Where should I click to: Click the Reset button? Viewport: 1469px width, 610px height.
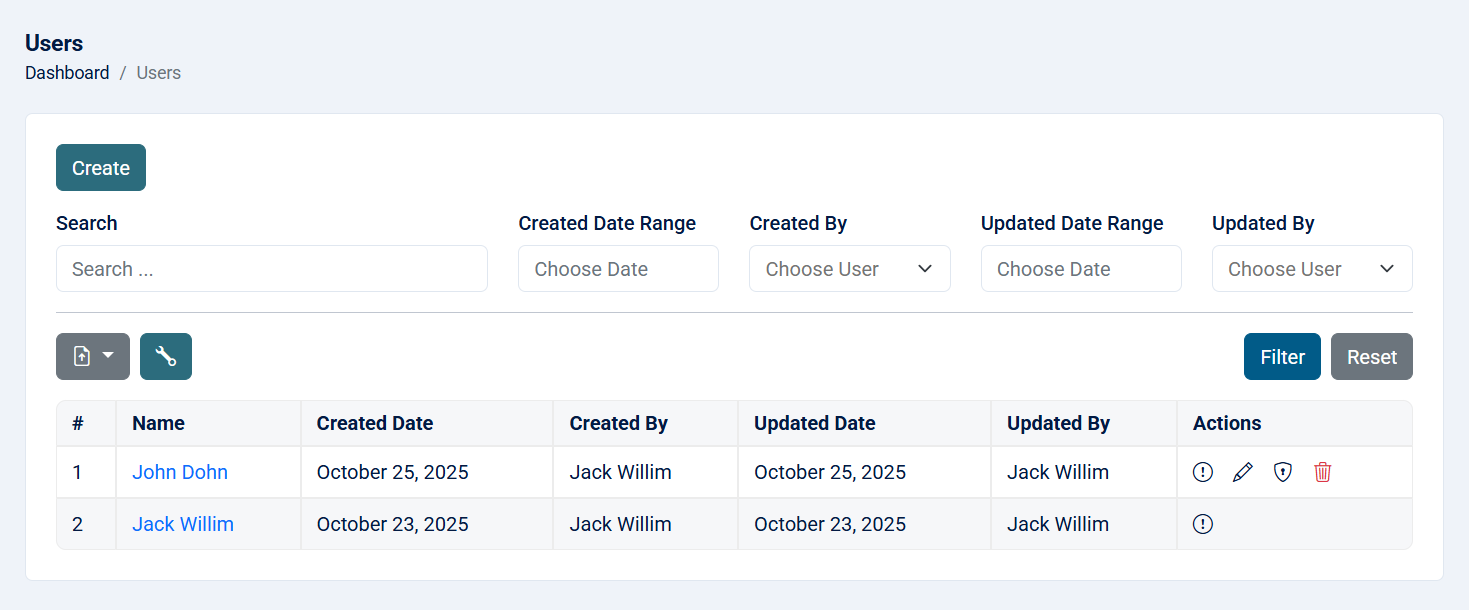(1371, 357)
